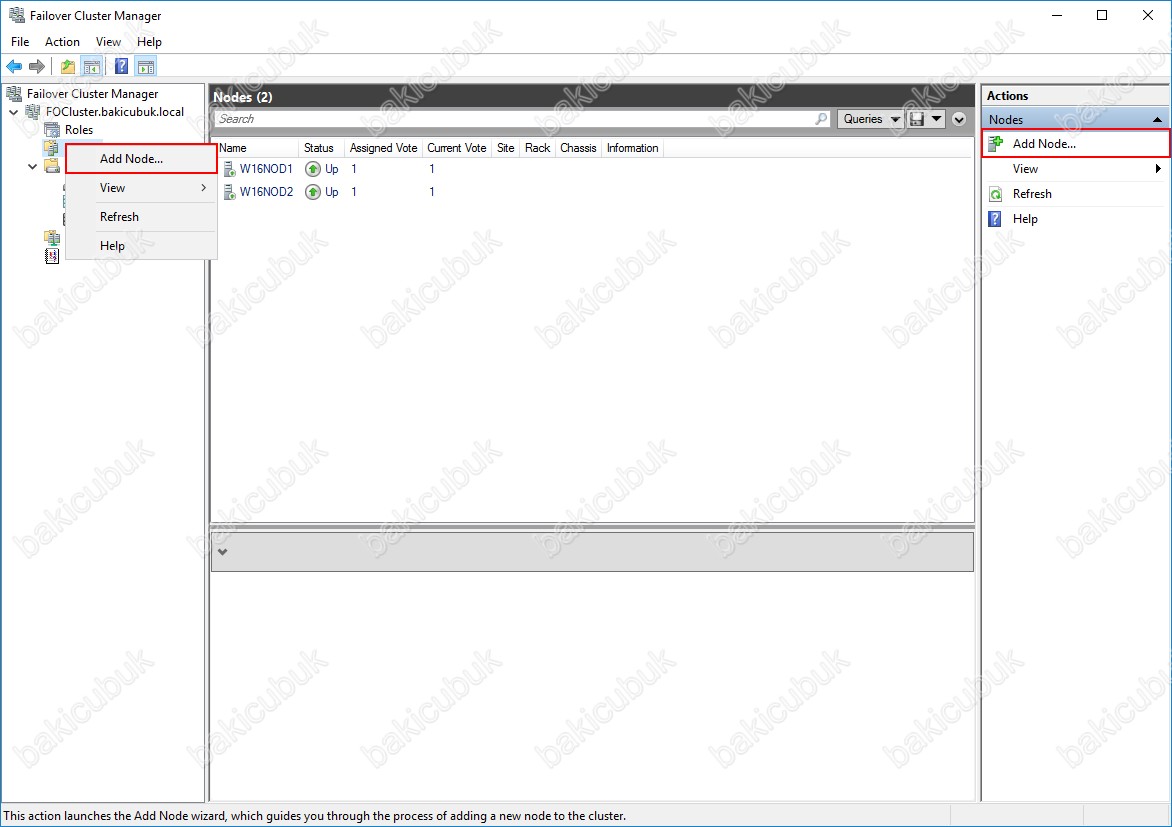The width and height of the screenshot is (1172, 827).
Task: Sort by the Name column header
Action: point(256,148)
